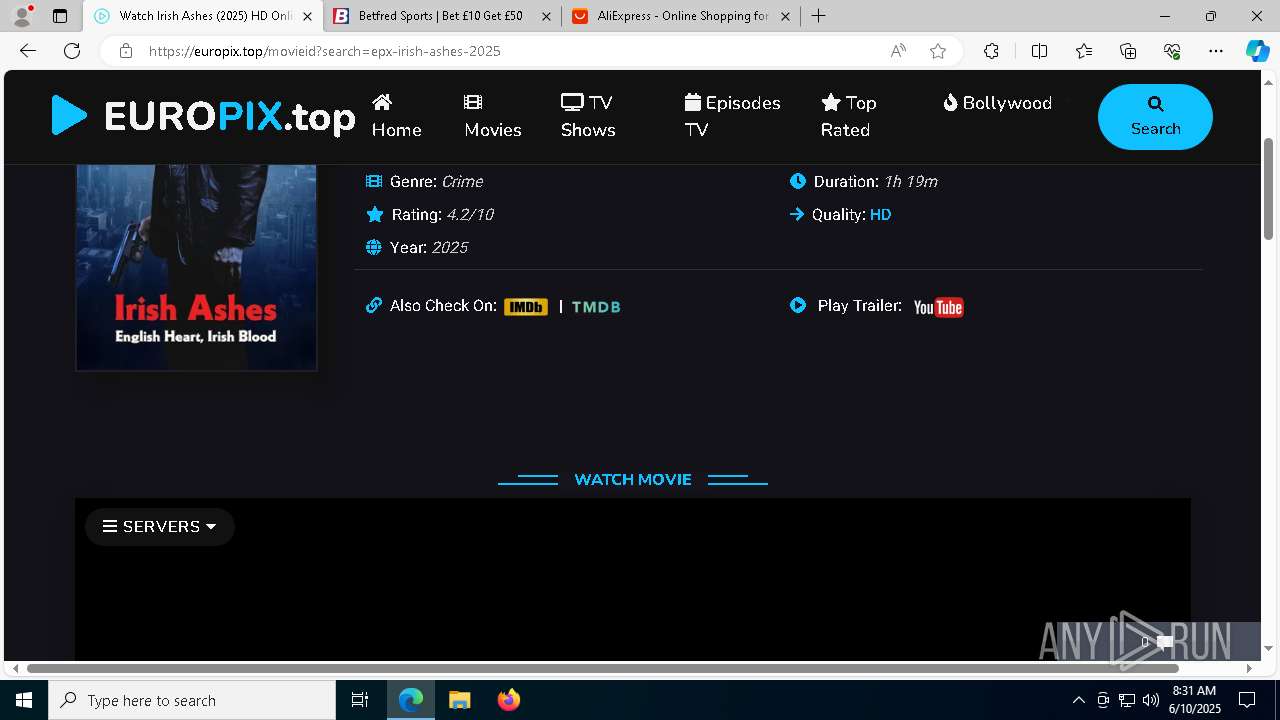
Task: Open tab actions menu icon
Action: (x=60, y=16)
